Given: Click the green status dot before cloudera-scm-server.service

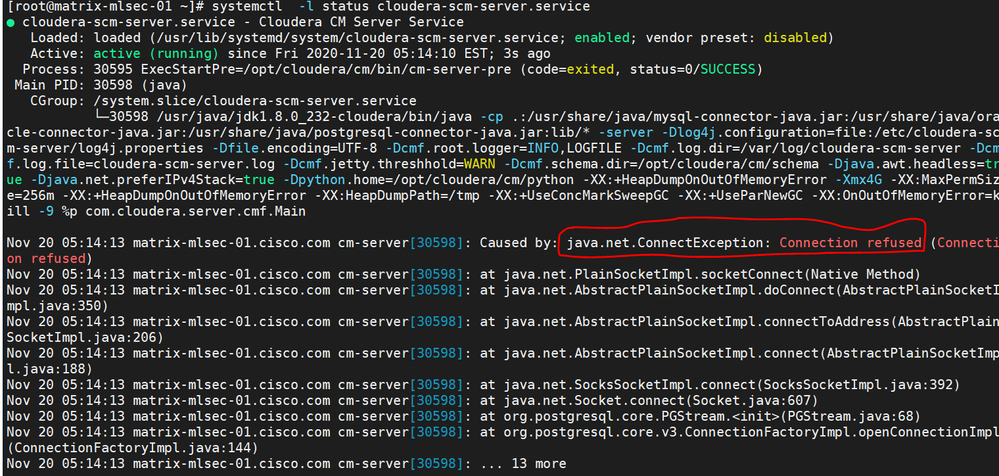Looking at the screenshot, I should click(x=10, y=22).
